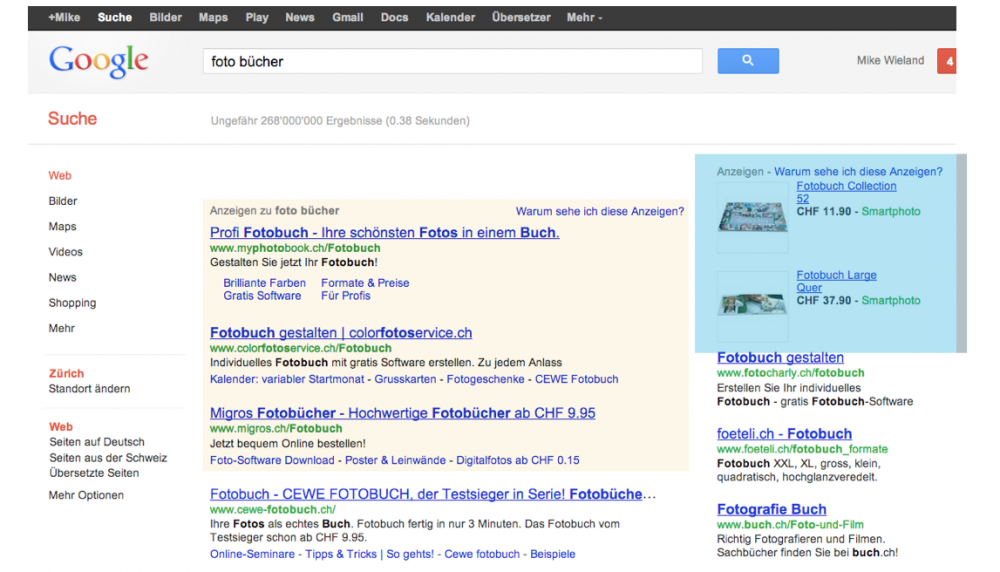
Task: Open Digitalfotos ab CHF 0.15 sitelink
Action: pos(518,460)
